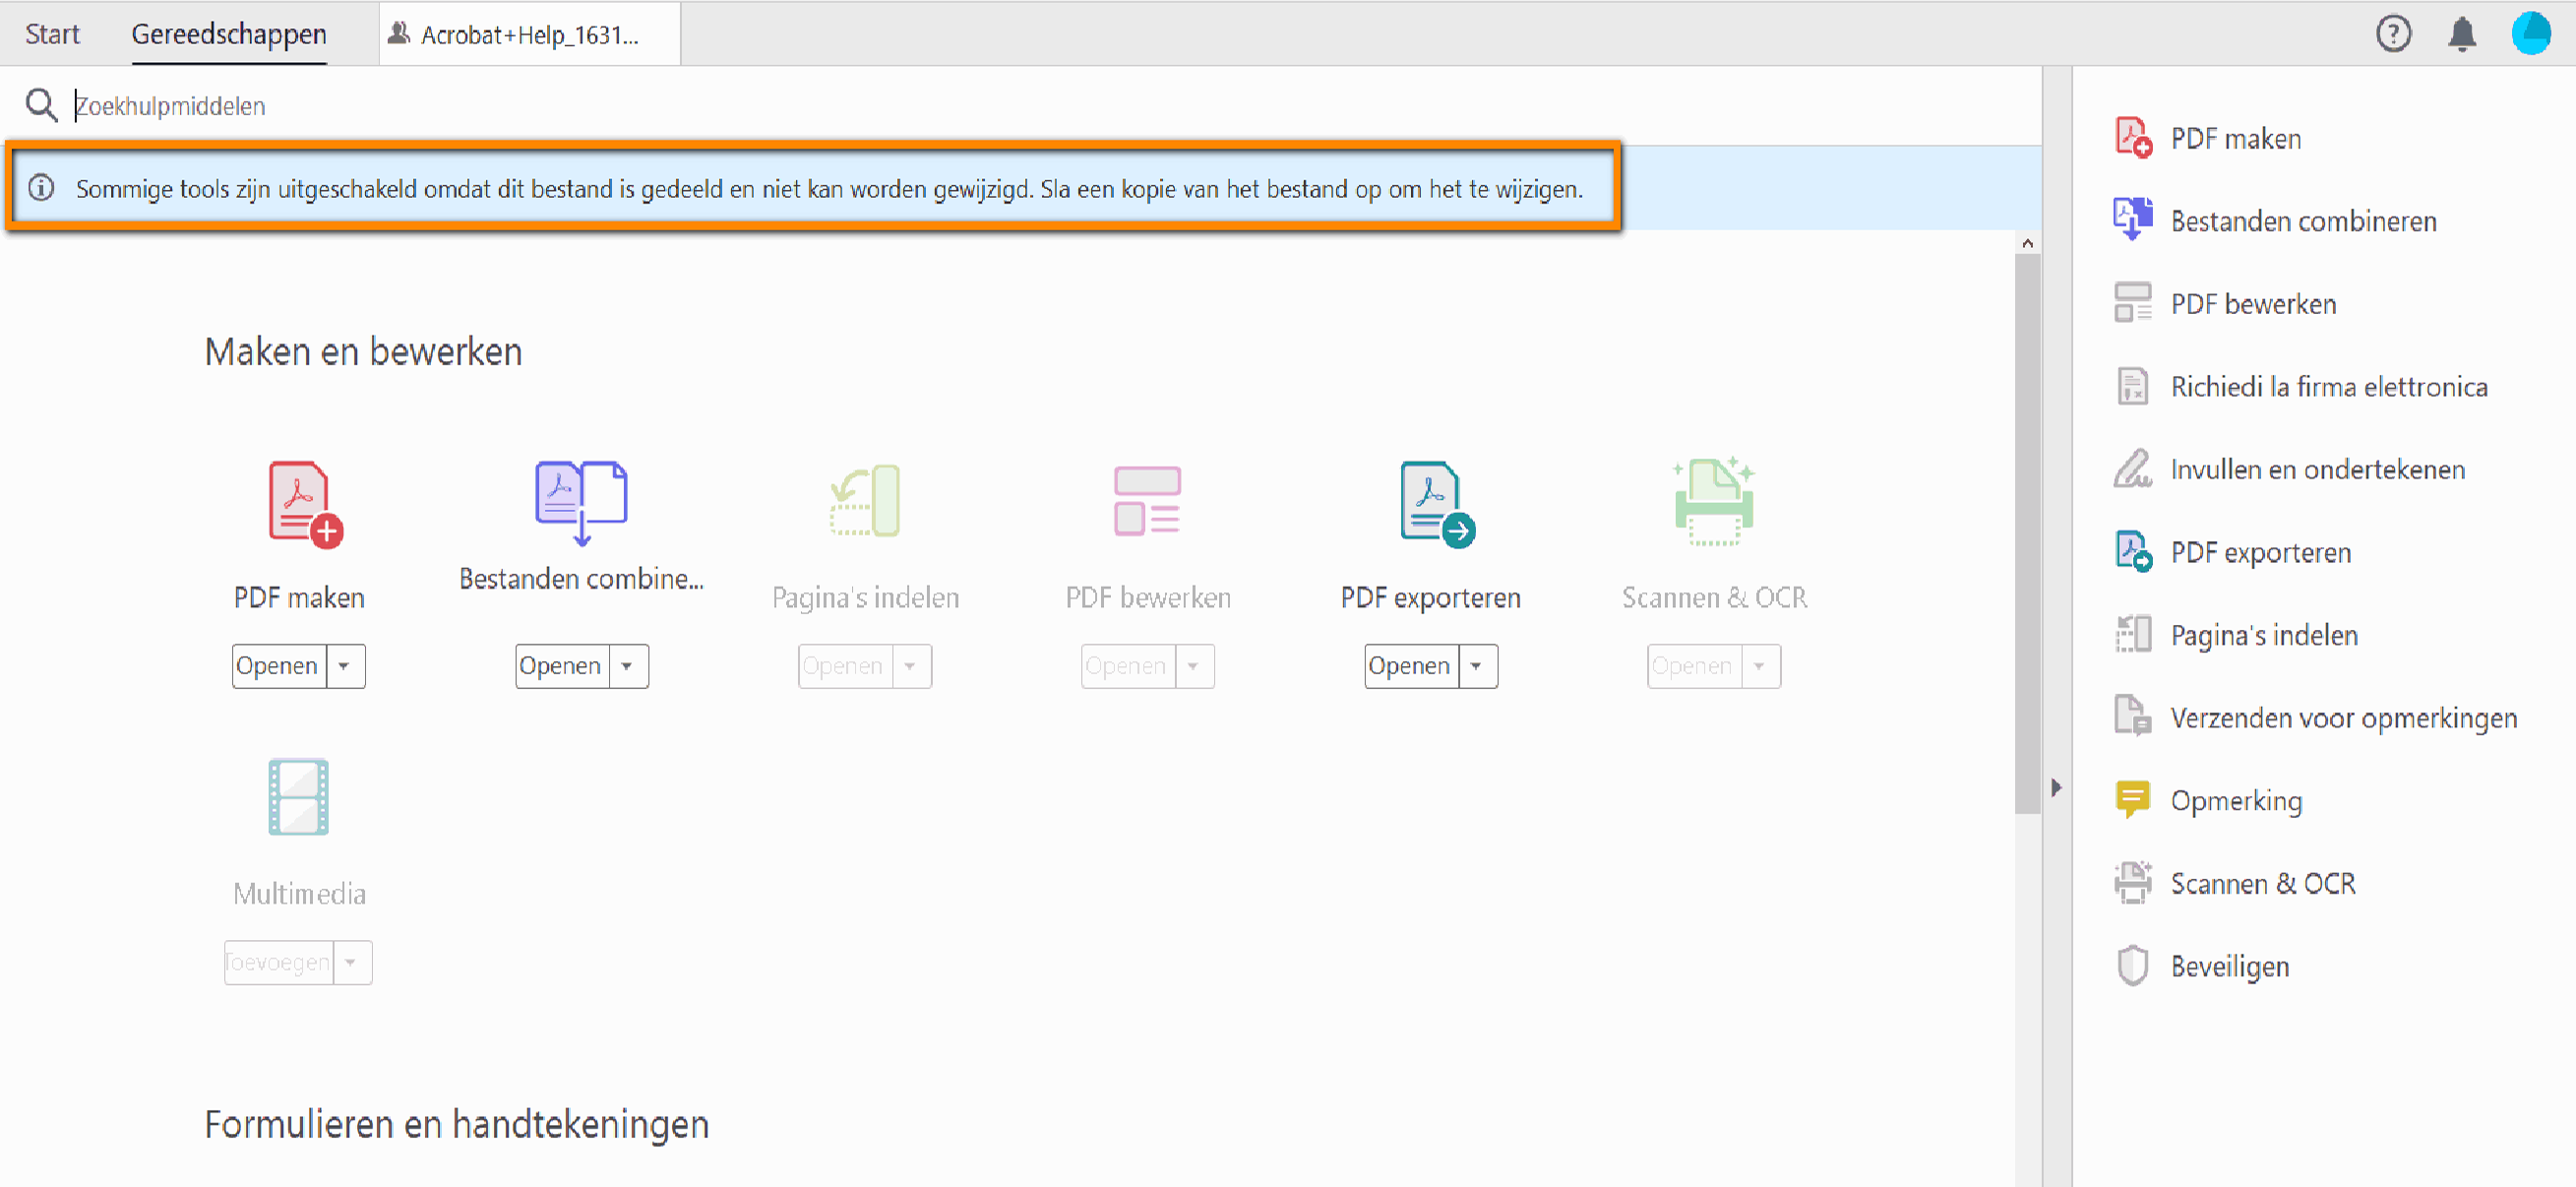
Task: Choose Invullen en ondertekenen in sidebar
Action: [x=2316, y=469]
